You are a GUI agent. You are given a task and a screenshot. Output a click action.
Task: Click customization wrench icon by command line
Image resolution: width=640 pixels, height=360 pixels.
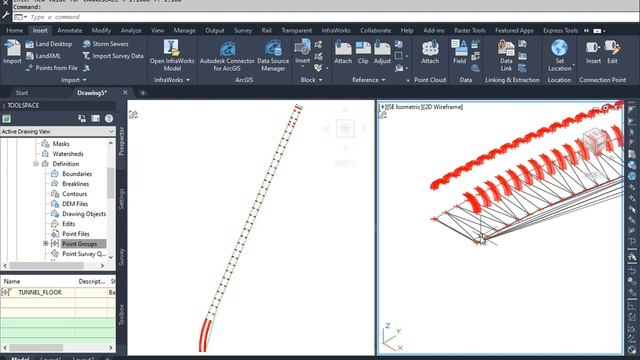pyautogui.click(x=5, y=16)
